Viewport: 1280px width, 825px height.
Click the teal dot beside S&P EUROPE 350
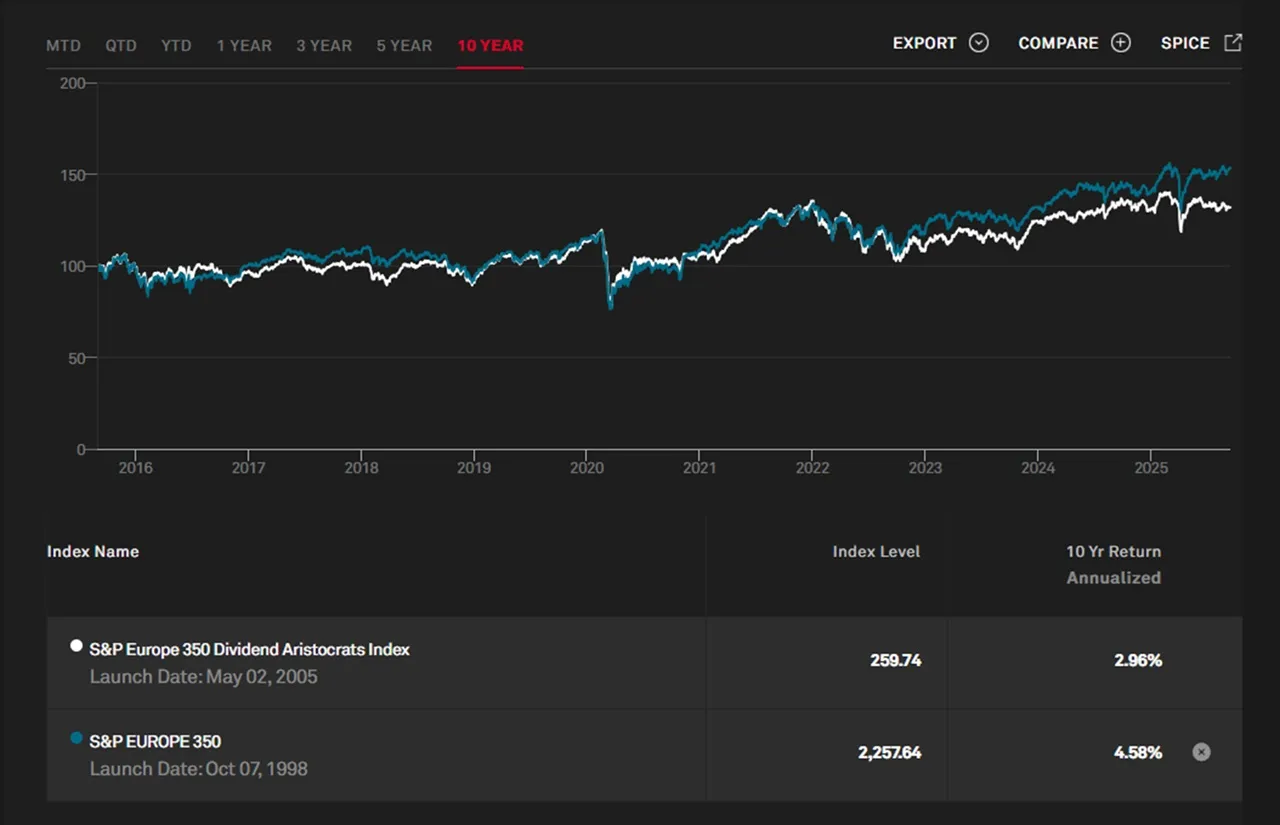[x=76, y=738]
